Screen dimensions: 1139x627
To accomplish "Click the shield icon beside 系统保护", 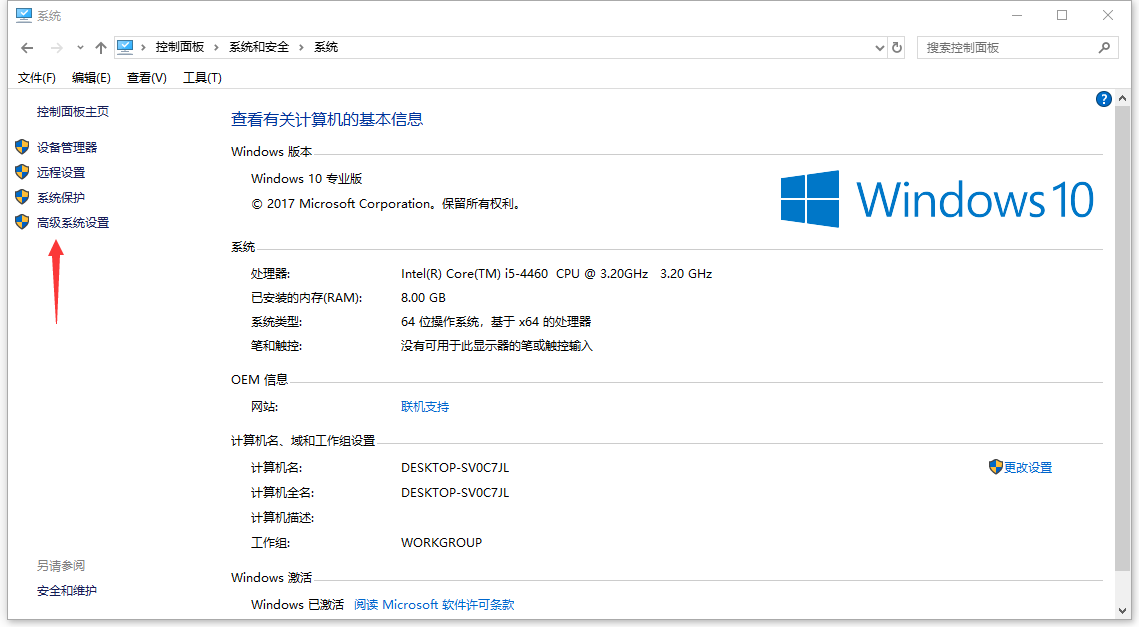I will point(22,197).
